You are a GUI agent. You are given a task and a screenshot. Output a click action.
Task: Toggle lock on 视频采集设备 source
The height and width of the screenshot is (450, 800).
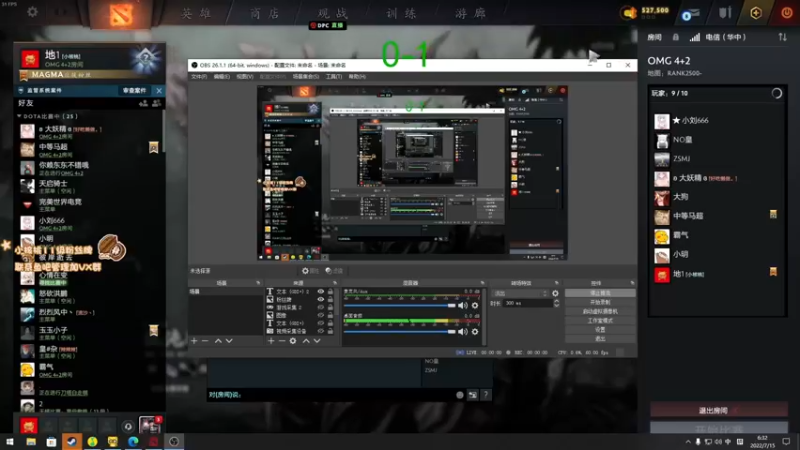330,331
